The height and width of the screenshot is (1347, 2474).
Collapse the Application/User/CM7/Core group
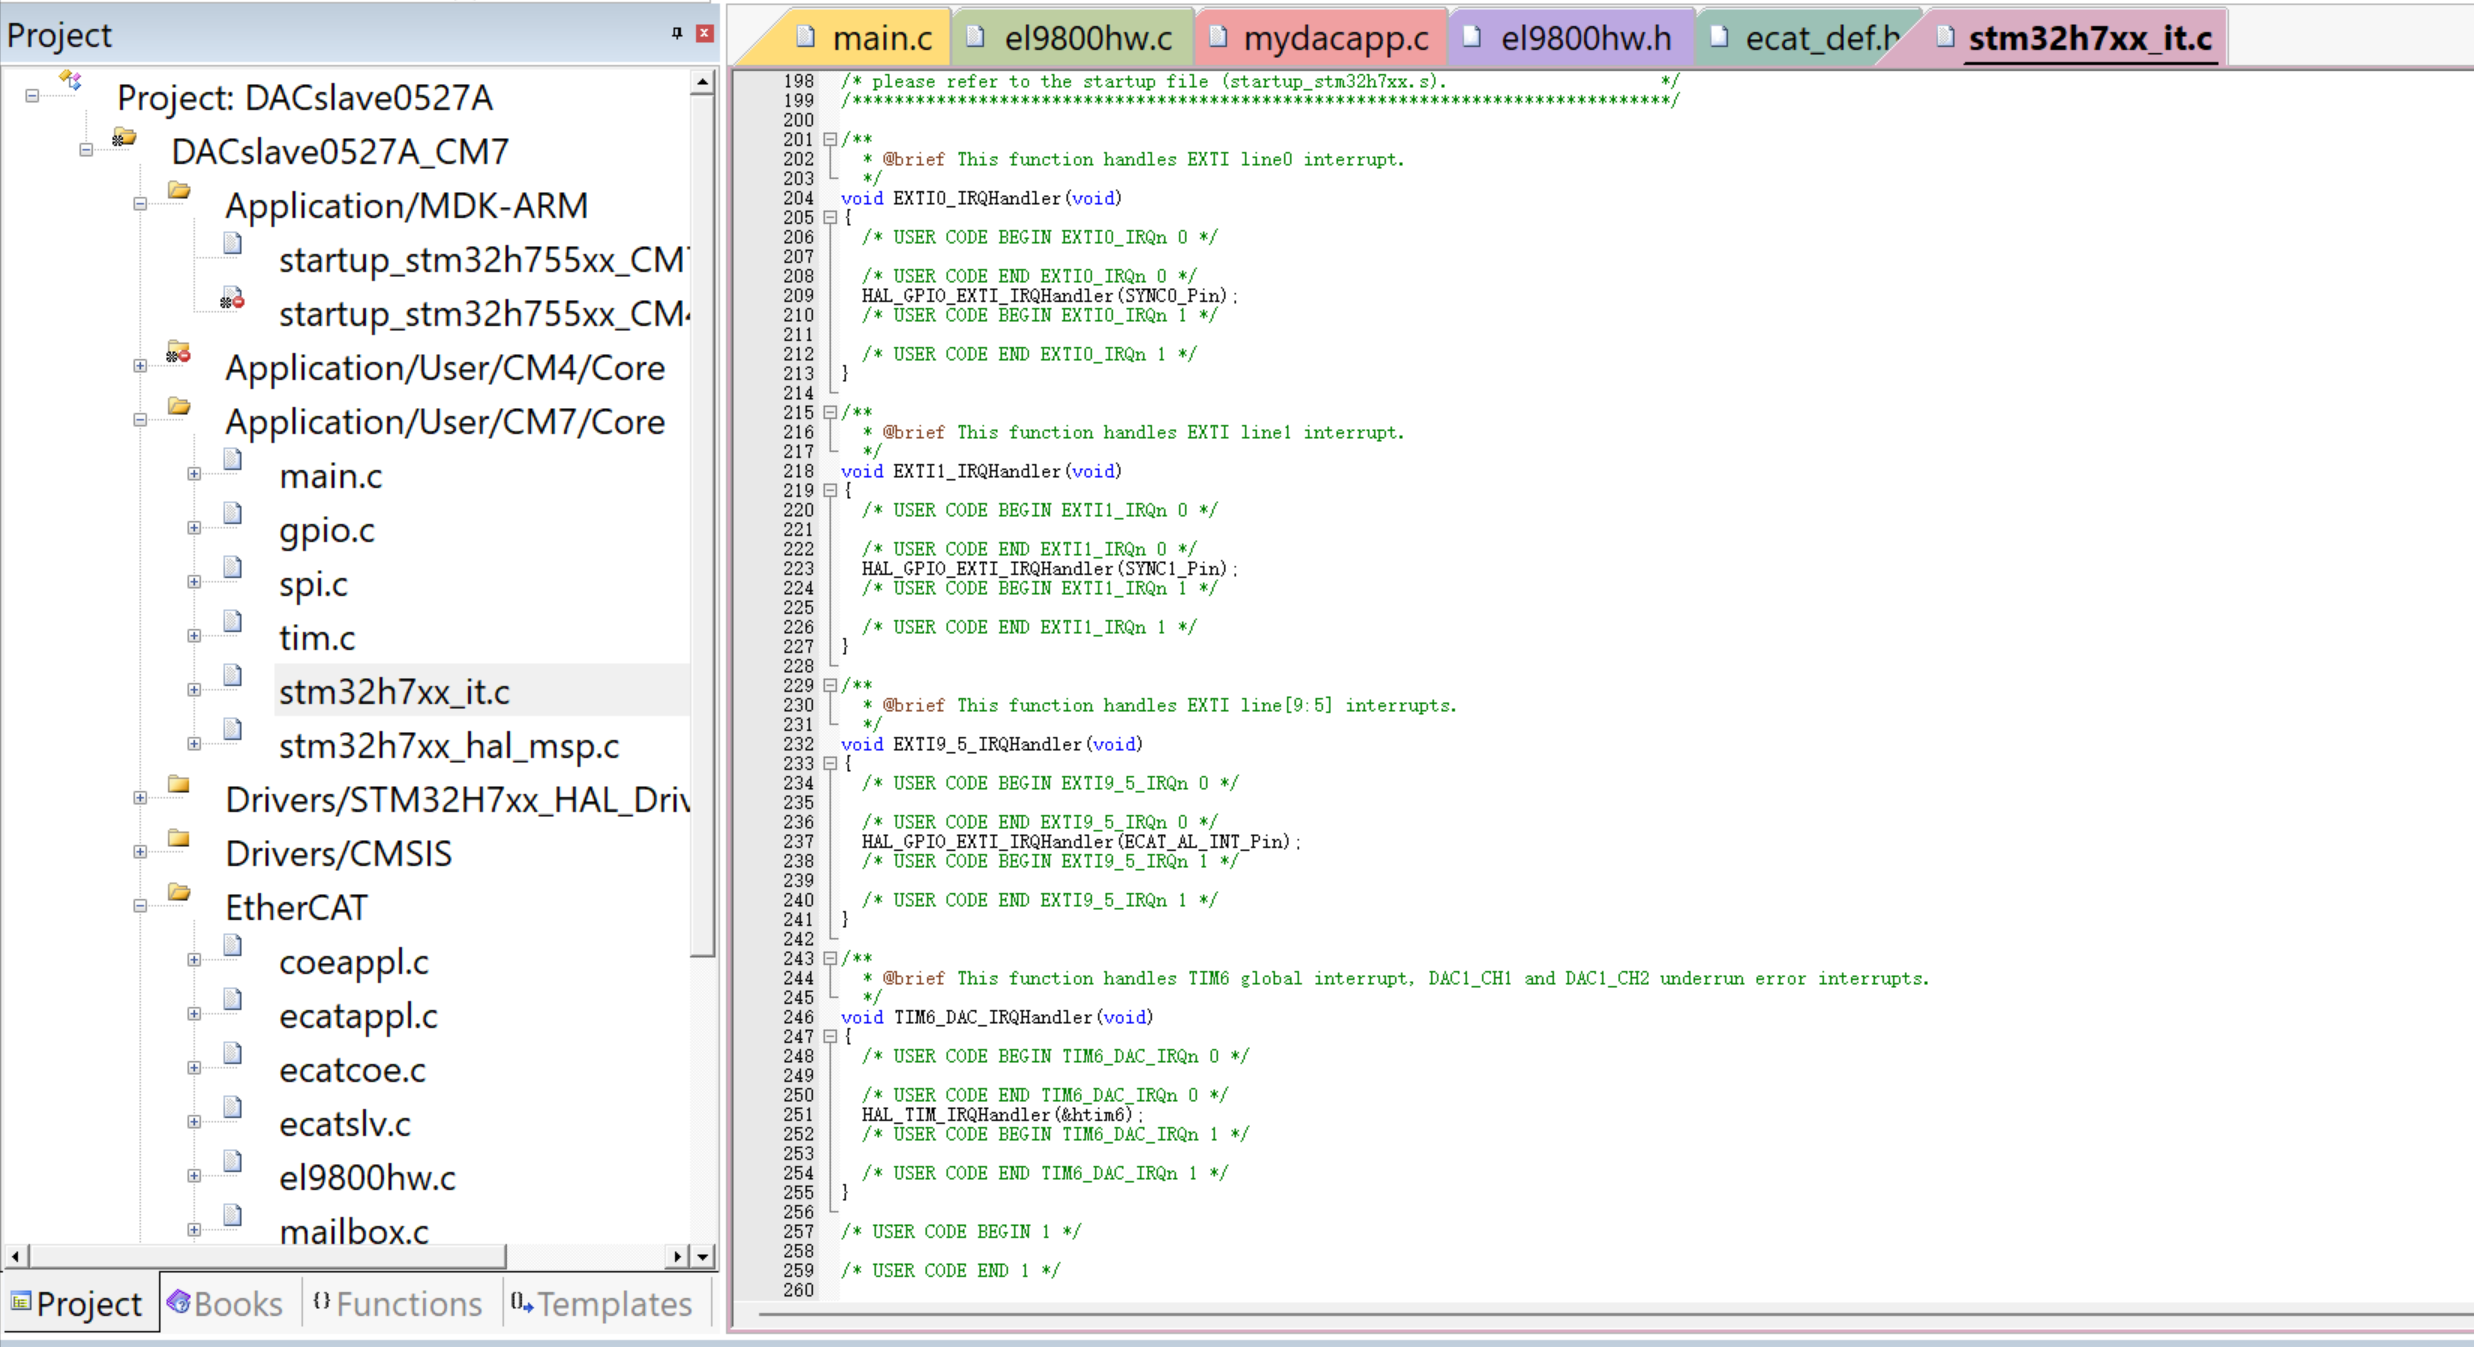coord(140,420)
